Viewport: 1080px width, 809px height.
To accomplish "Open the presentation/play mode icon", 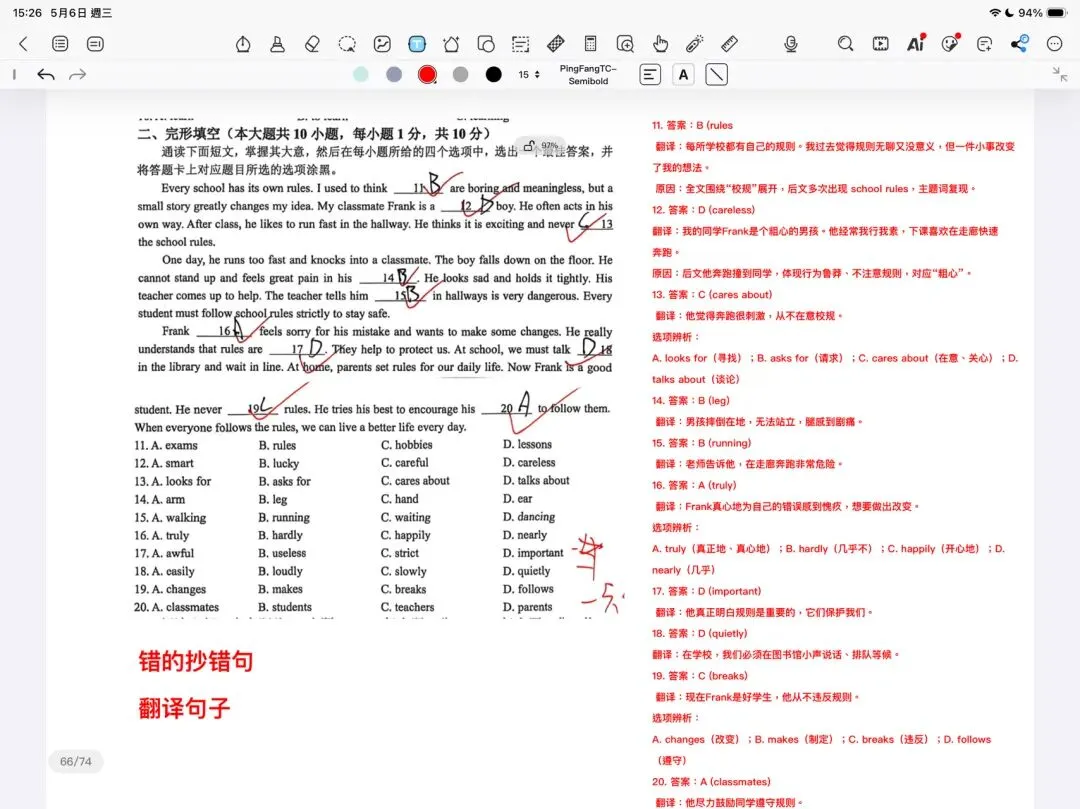I will 880,44.
